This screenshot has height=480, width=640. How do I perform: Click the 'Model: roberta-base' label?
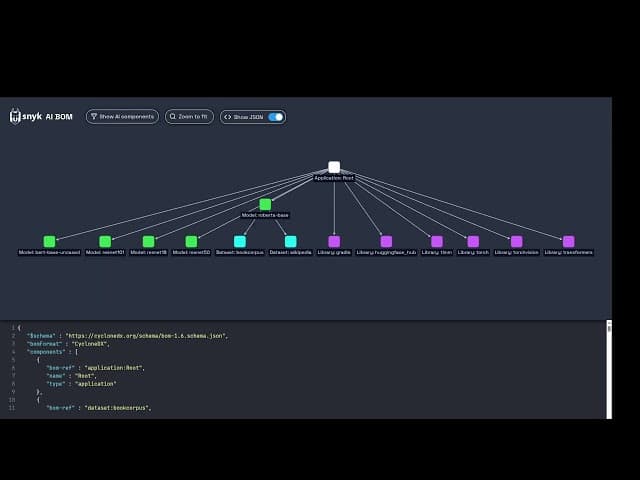tap(265, 215)
